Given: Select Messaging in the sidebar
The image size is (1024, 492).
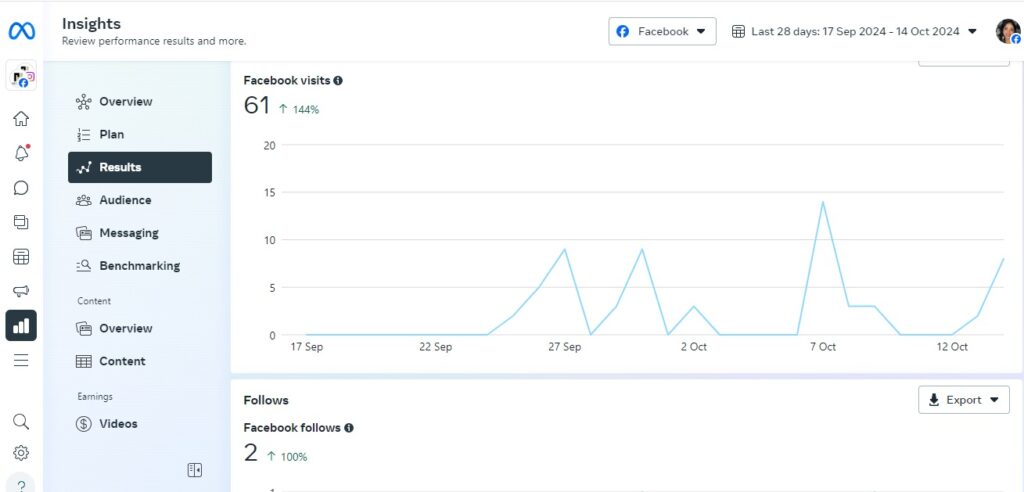Looking at the screenshot, I should point(128,233).
